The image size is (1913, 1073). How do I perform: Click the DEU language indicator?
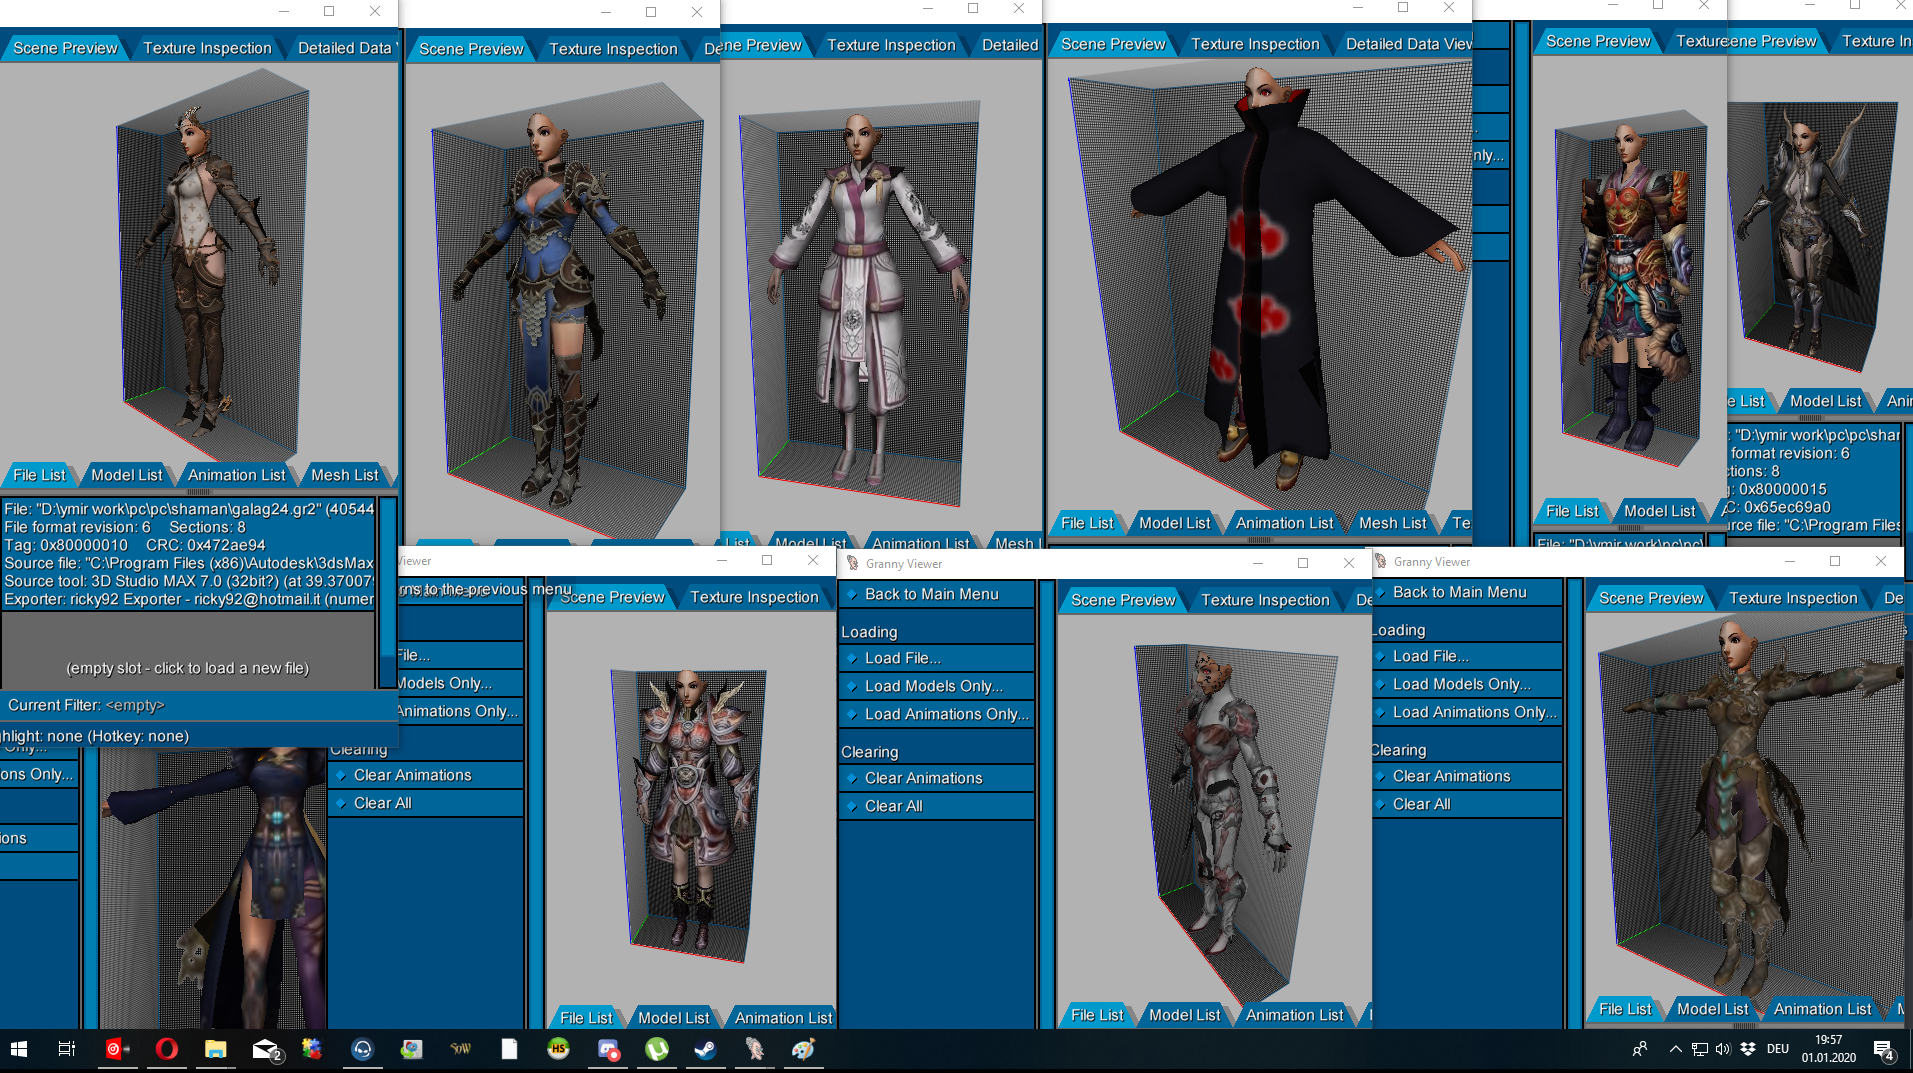click(1778, 1049)
